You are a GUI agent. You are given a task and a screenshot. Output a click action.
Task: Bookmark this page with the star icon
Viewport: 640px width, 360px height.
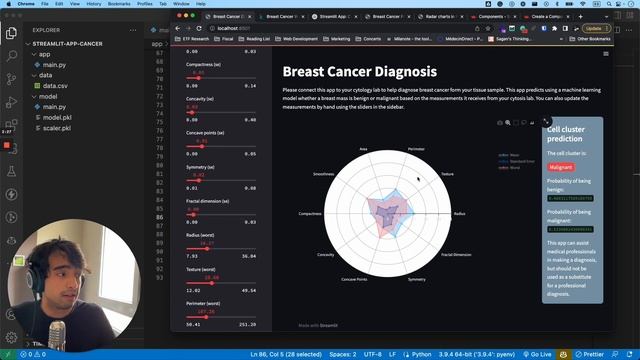[488, 29]
